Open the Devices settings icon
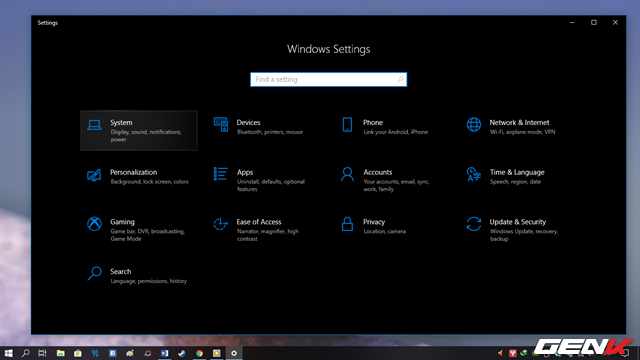This screenshot has height=360, width=640. [x=221, y=124]
